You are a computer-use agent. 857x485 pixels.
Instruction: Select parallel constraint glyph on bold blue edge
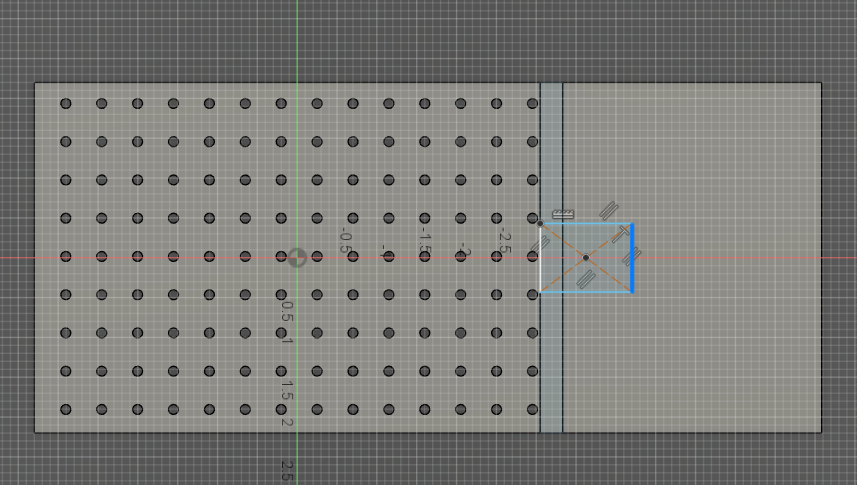tap(631, 258)
